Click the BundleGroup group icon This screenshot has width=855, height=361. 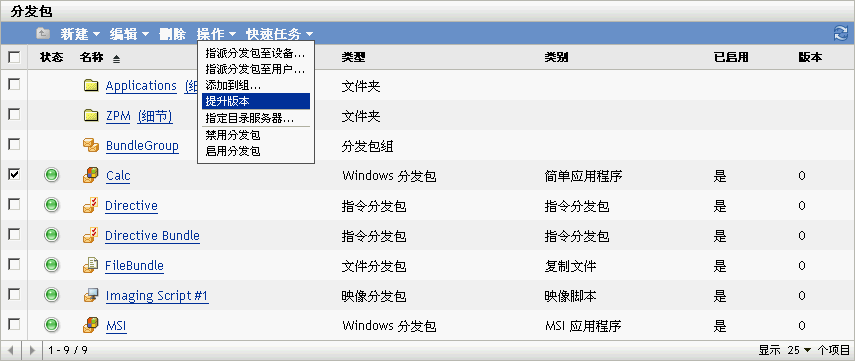[x=91, y=146]
